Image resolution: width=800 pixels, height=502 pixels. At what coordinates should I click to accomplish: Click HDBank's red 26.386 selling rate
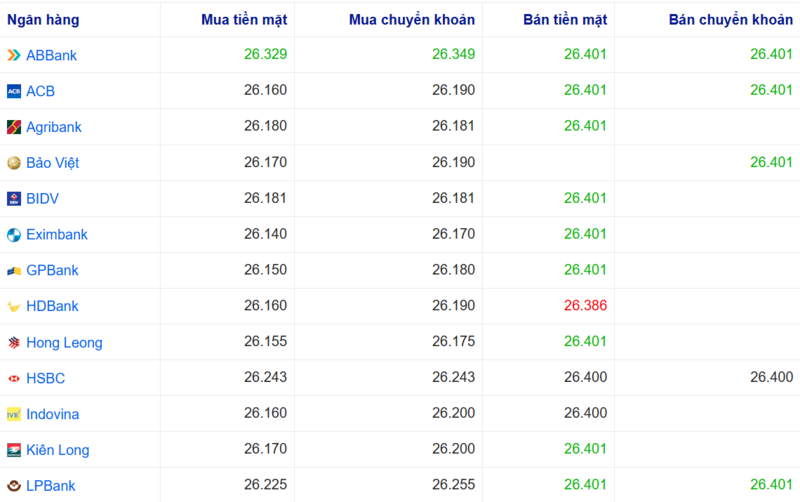pyautogui.click(x=585, y=306)
